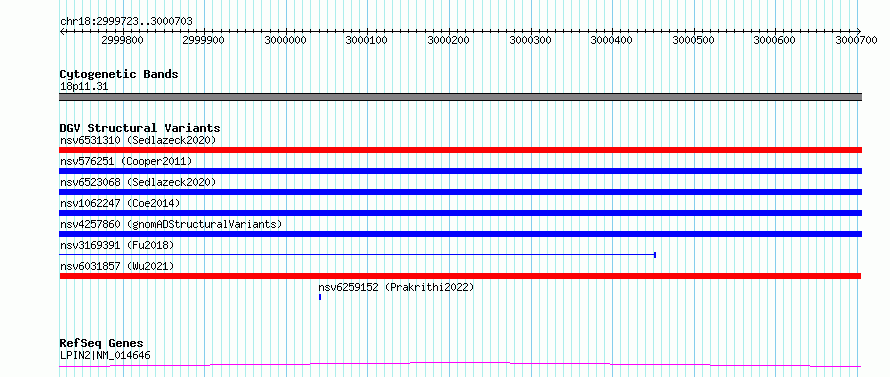The width and height of the screenshot is (890, 377).
Task: Click the nsv1062247 (Coe2014) label
Action: coord(120,203)
